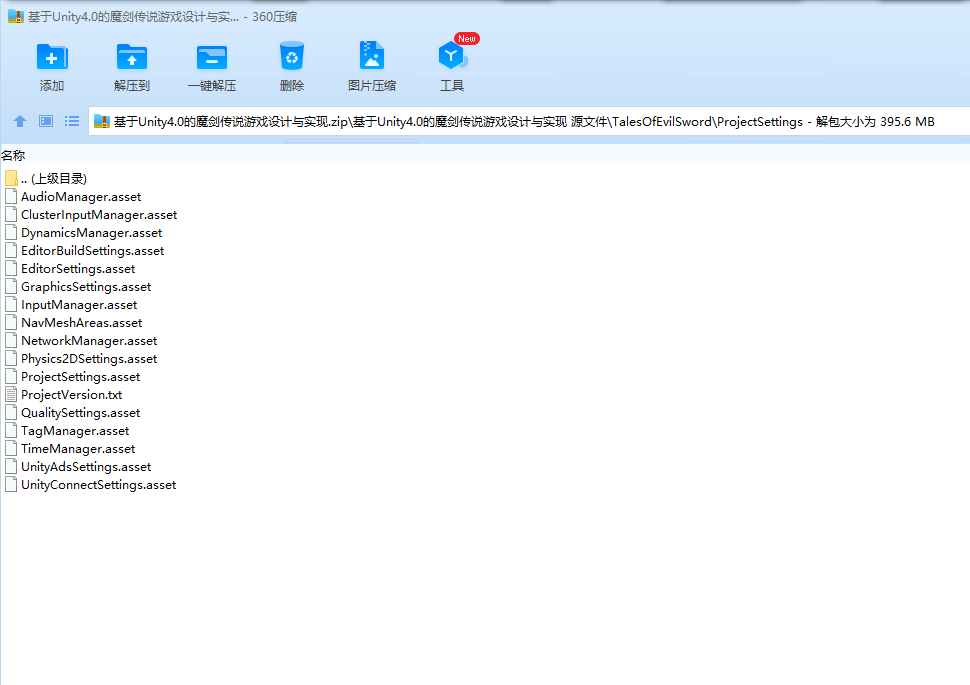Select AudioManager.asset file
The image size is (970, 685).
point(81,197)
